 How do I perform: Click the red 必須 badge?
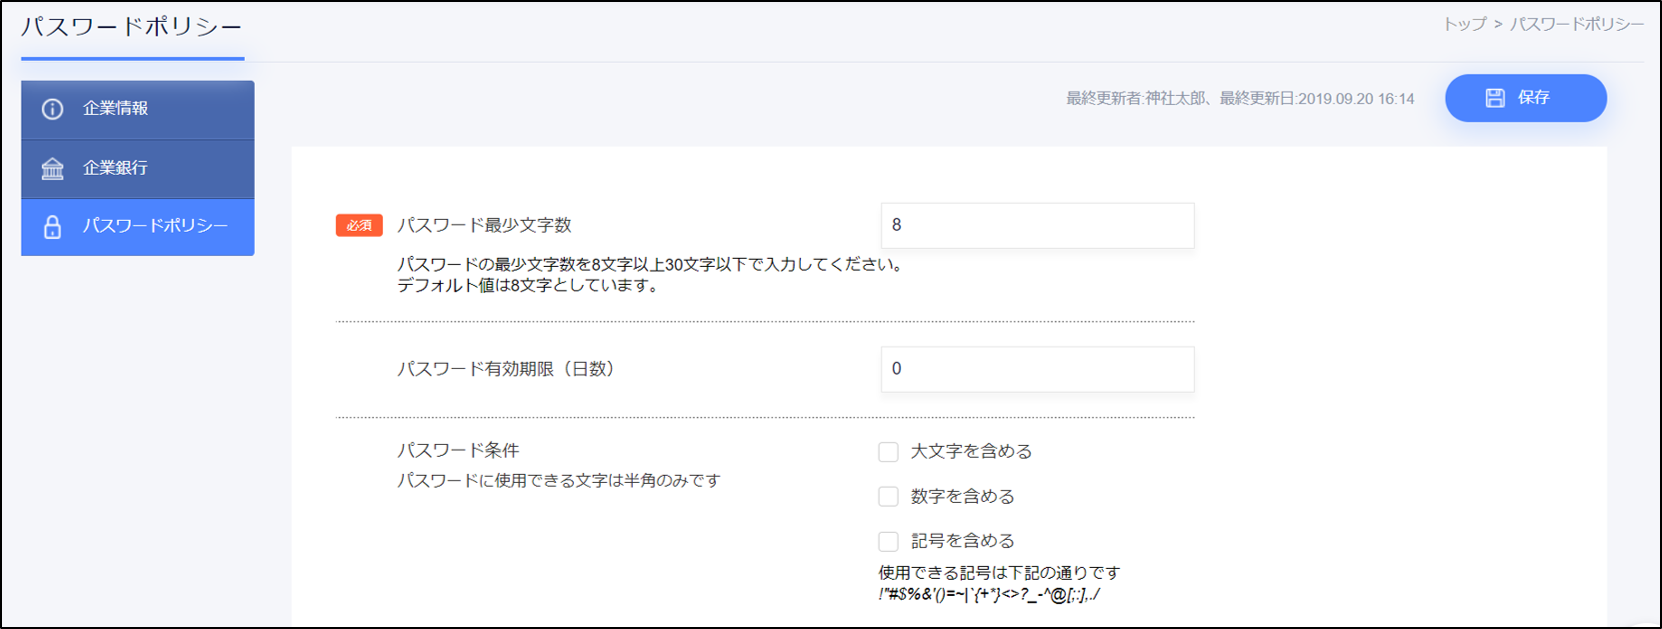coord(359,226)
